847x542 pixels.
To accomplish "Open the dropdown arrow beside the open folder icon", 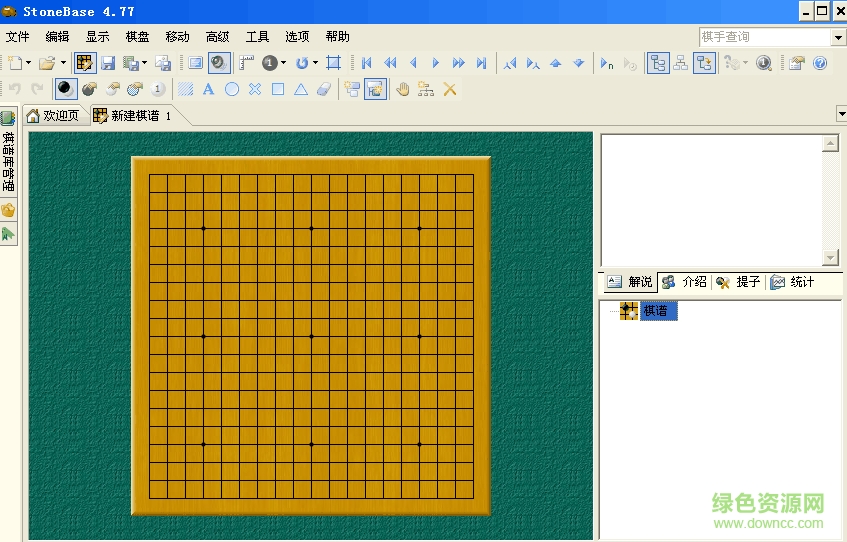I will pos(63,63).
